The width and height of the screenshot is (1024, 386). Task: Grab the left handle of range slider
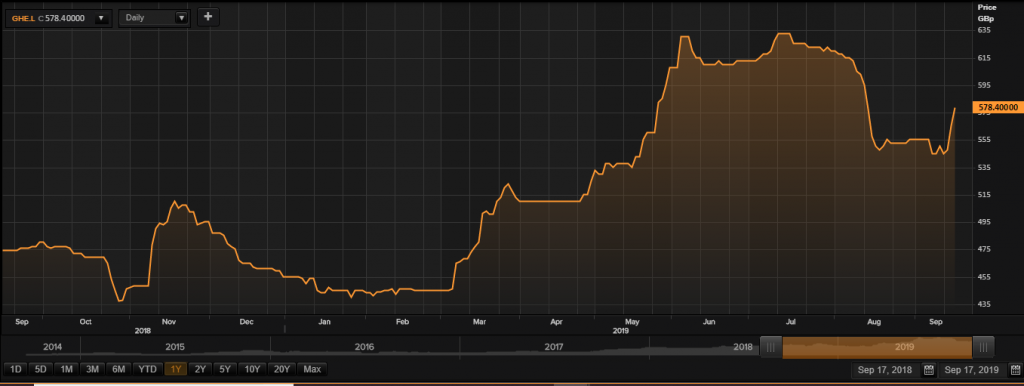pyautogui.click(x=771, y=347)
